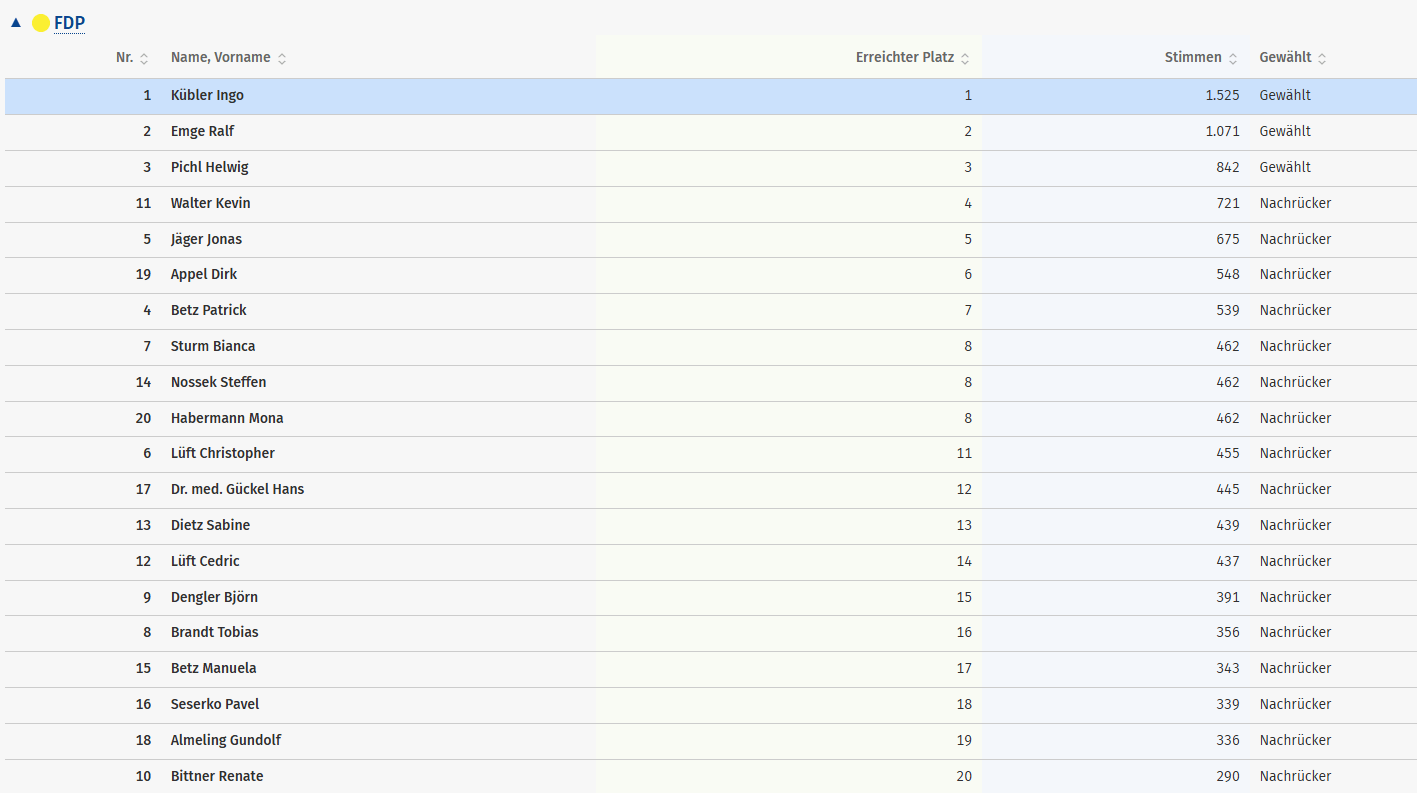Select the Emge Ralf candidate row
1417x793 pixels.
pos(202,132)
